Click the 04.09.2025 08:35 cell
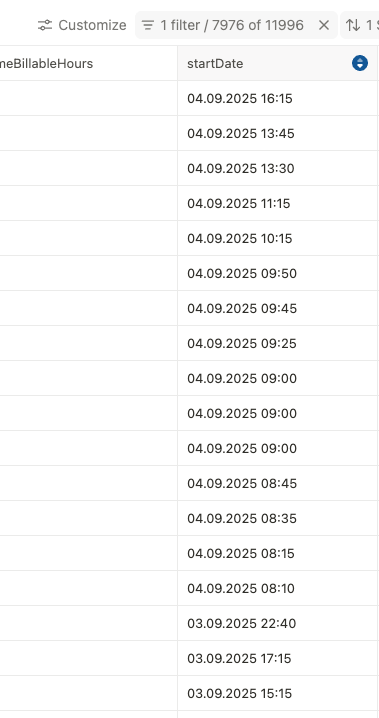Viewport: 379px width, 718px height. tap(277, 518)
